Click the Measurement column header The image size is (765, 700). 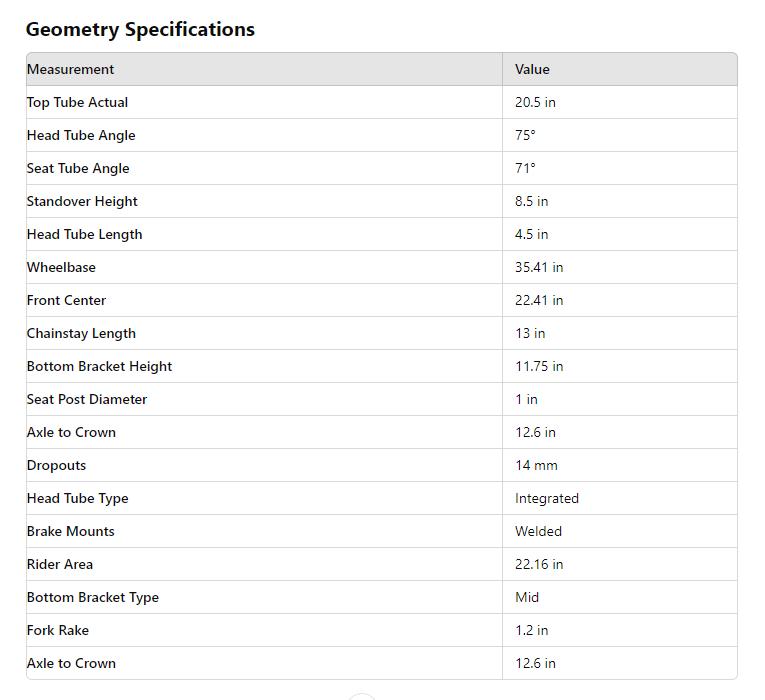(x=71, y=69)
